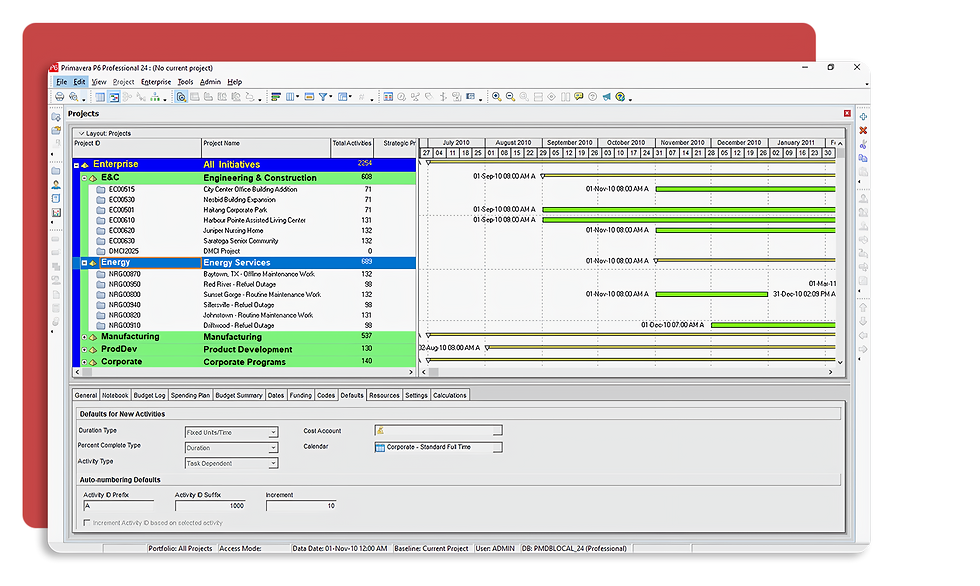Expand the ProdDev node
This screenshot has height=586, width=980.
84,350
